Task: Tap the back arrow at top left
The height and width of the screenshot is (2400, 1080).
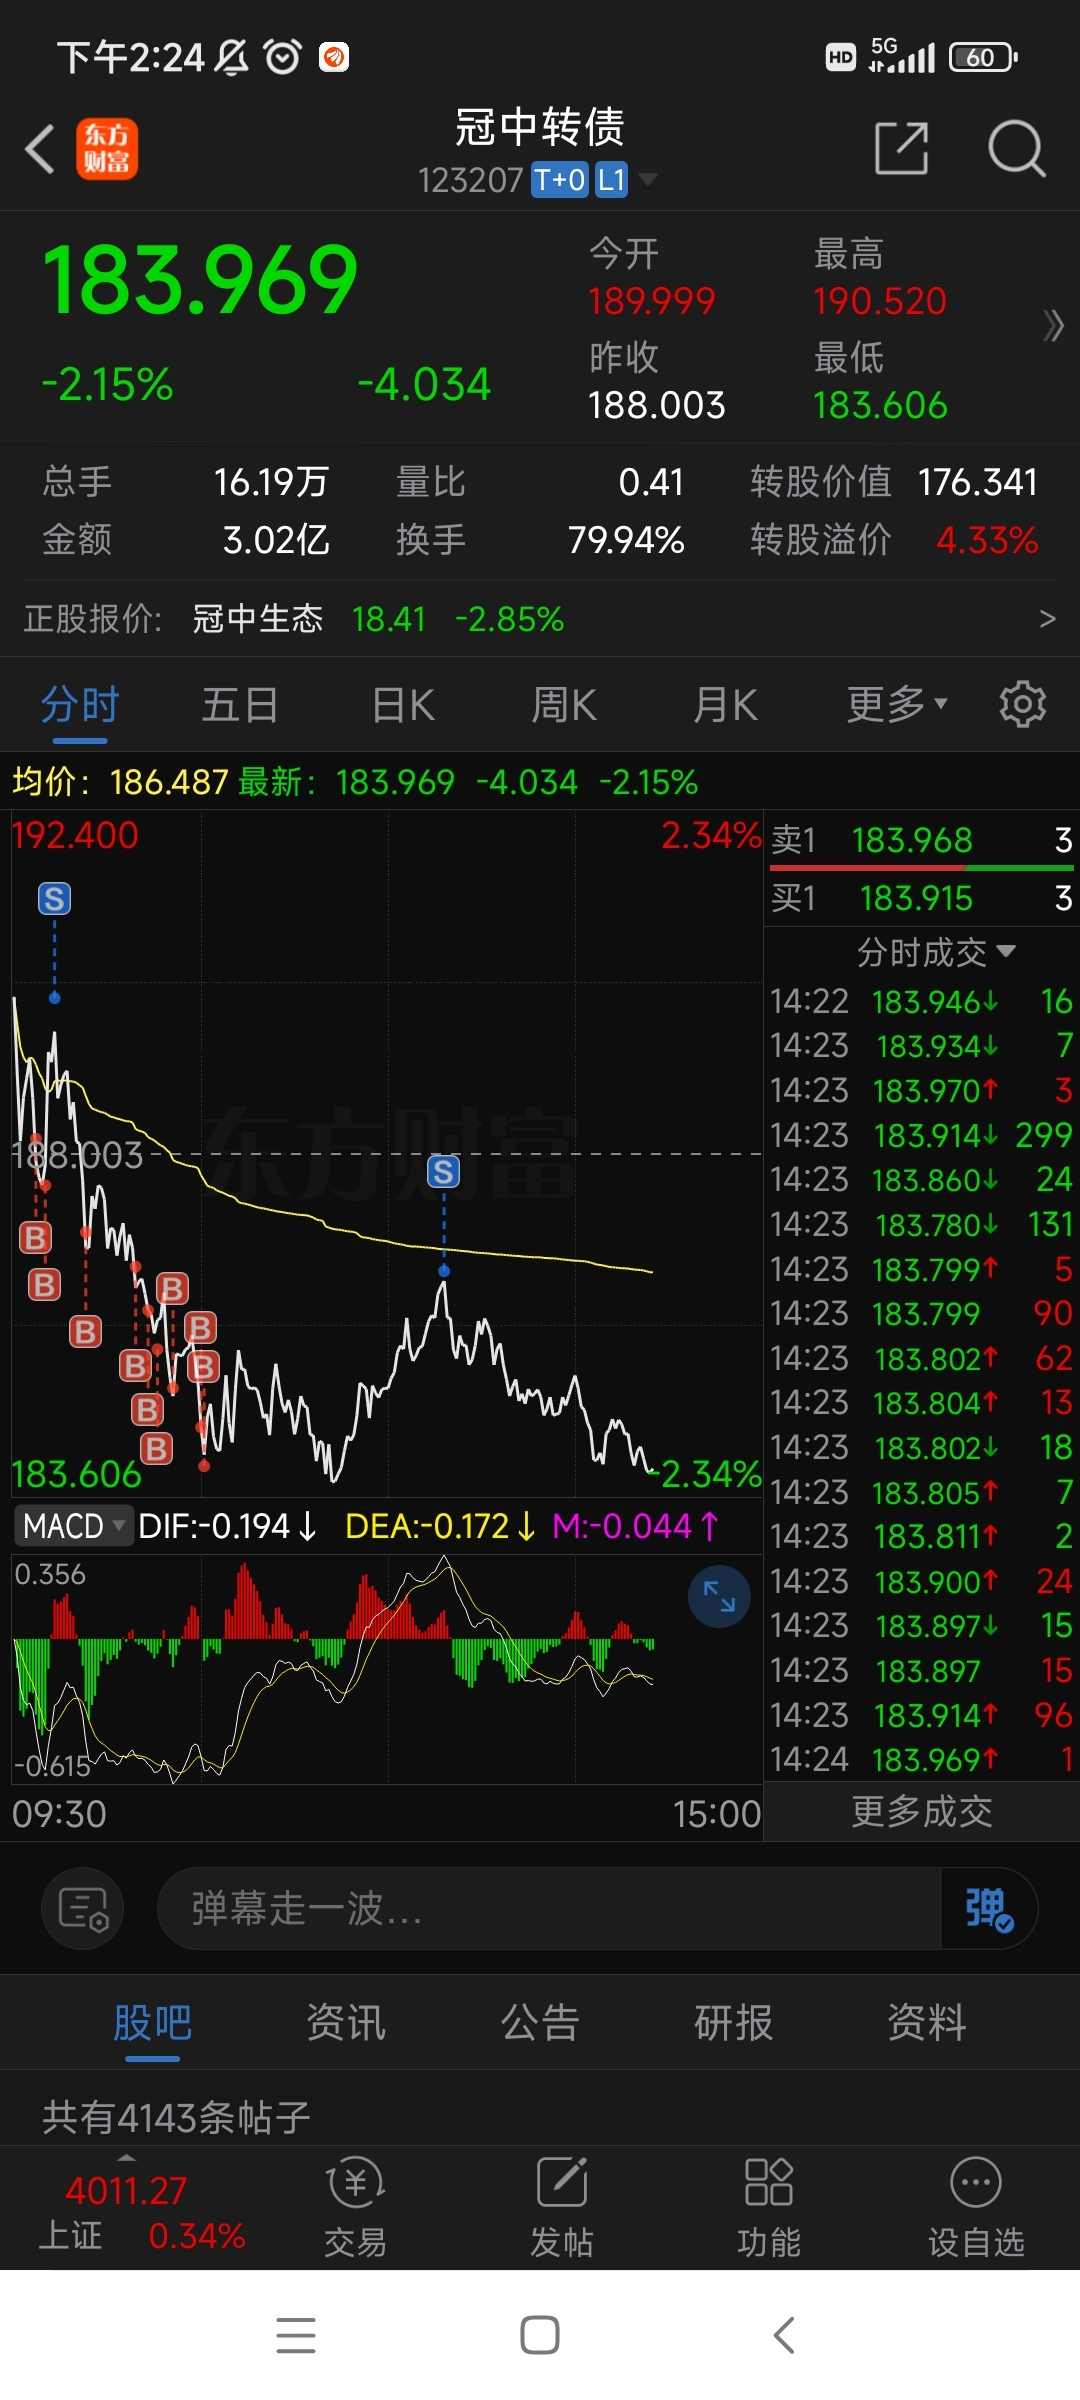Action: coord(40,150)
